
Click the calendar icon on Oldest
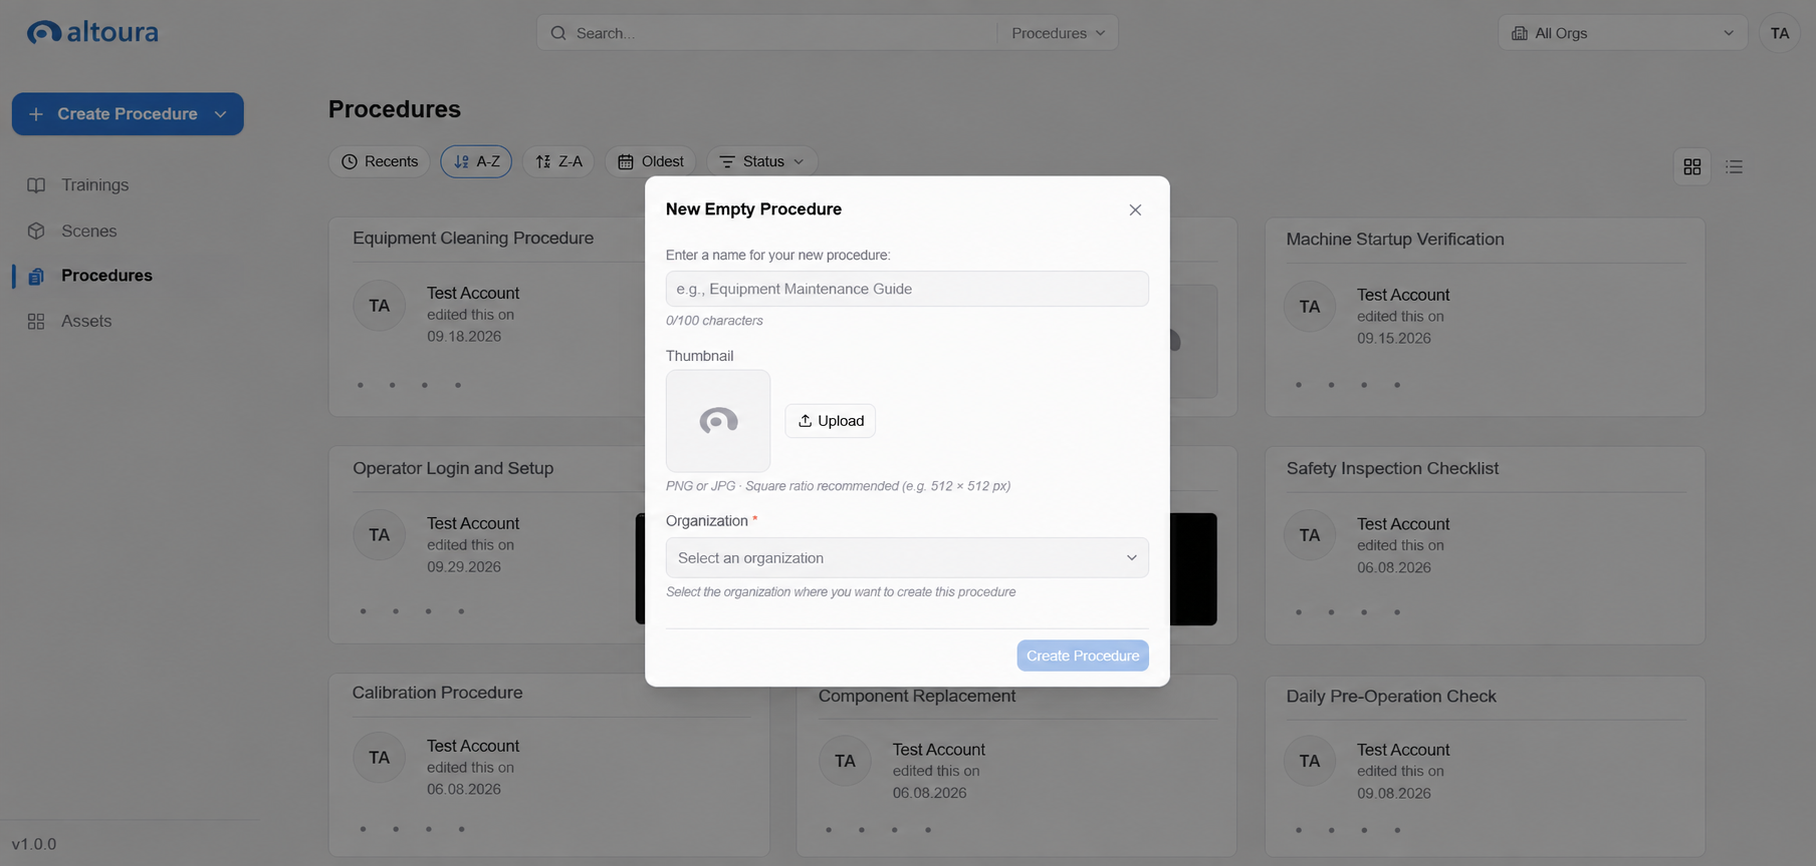coord(626,162)
